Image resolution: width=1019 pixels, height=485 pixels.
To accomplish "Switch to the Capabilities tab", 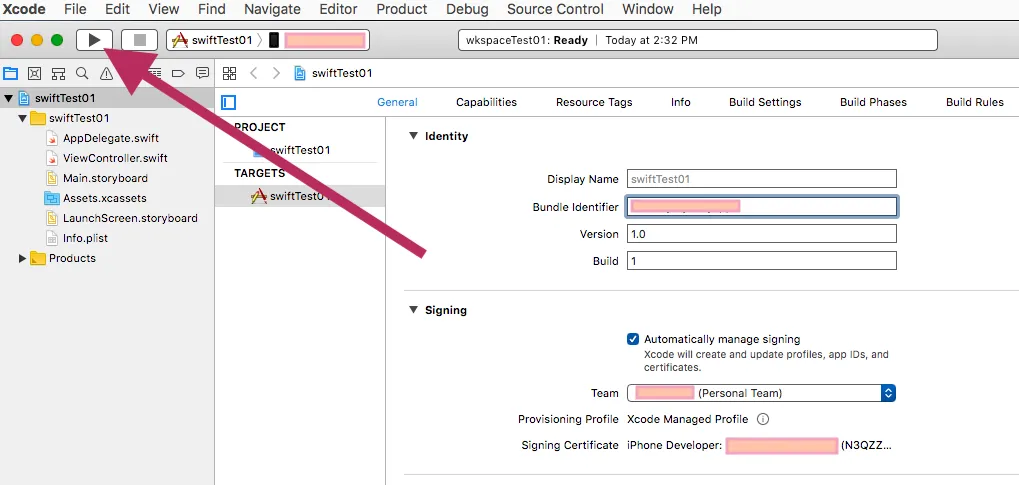I will pos(486,102).
